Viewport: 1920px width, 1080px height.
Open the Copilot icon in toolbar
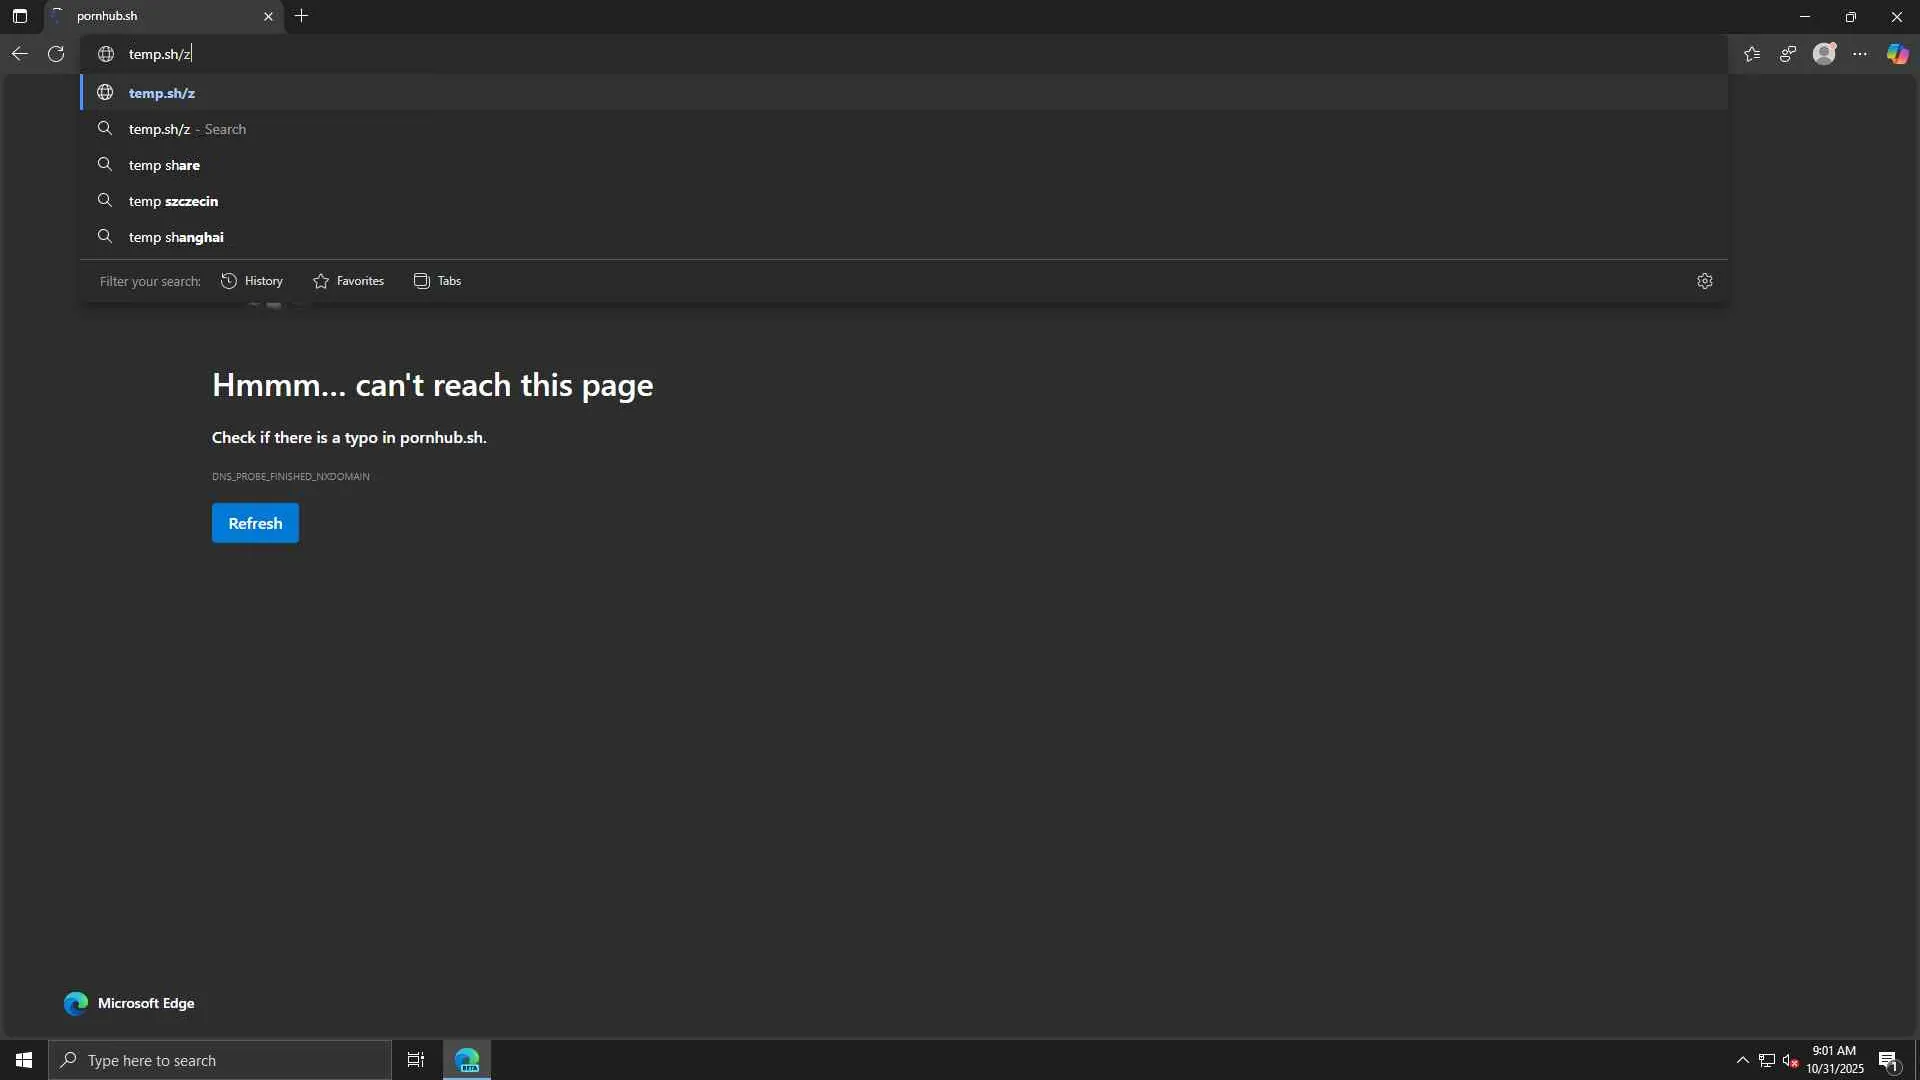tap(1897, 54)
